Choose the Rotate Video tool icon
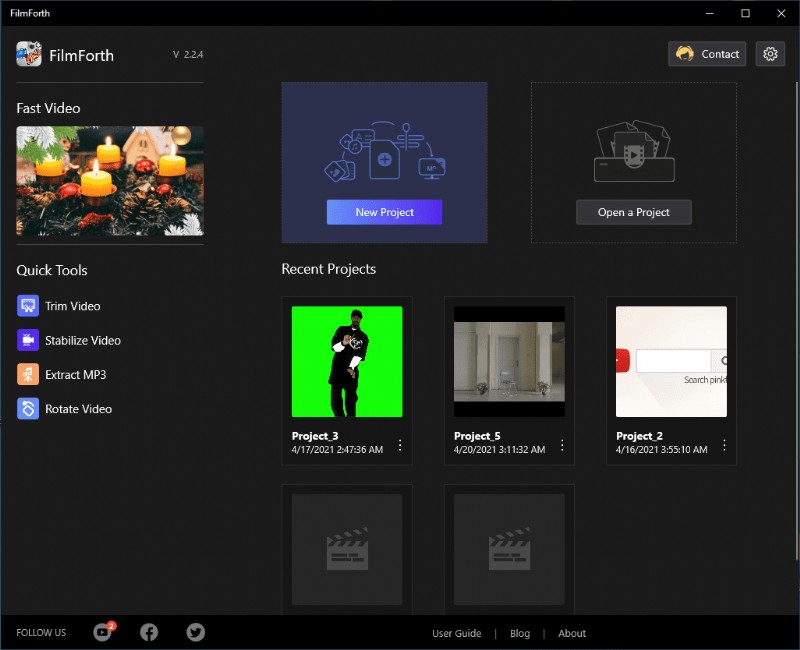The height and width of the screenshot is (650, 800). (28, 409)
